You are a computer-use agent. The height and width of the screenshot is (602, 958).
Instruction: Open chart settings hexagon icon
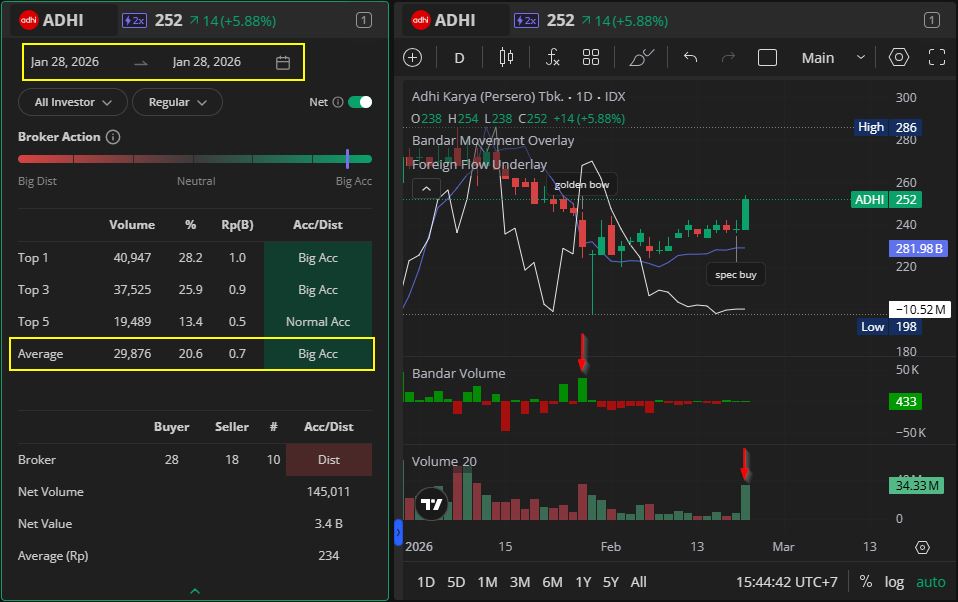(x=899, y=57)
